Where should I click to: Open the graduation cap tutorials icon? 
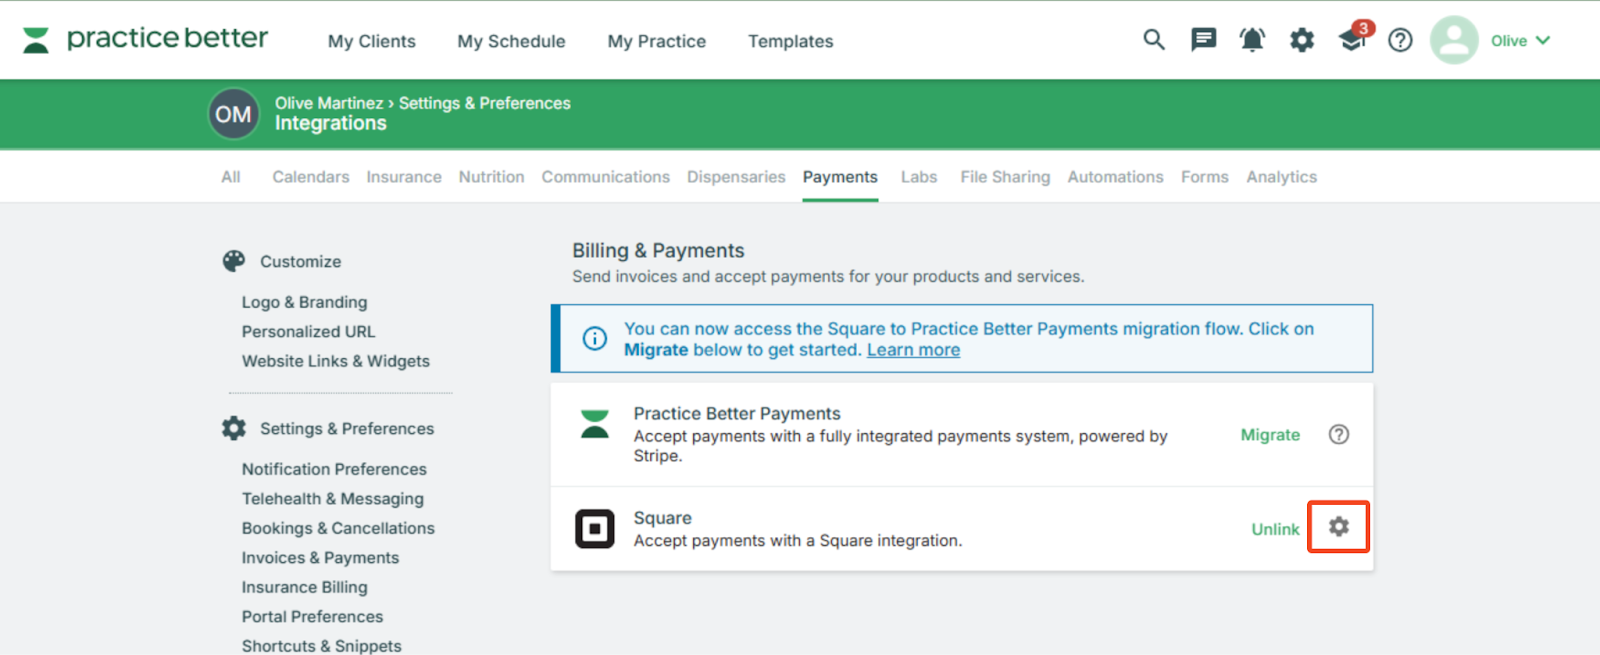pos(1352,38)
